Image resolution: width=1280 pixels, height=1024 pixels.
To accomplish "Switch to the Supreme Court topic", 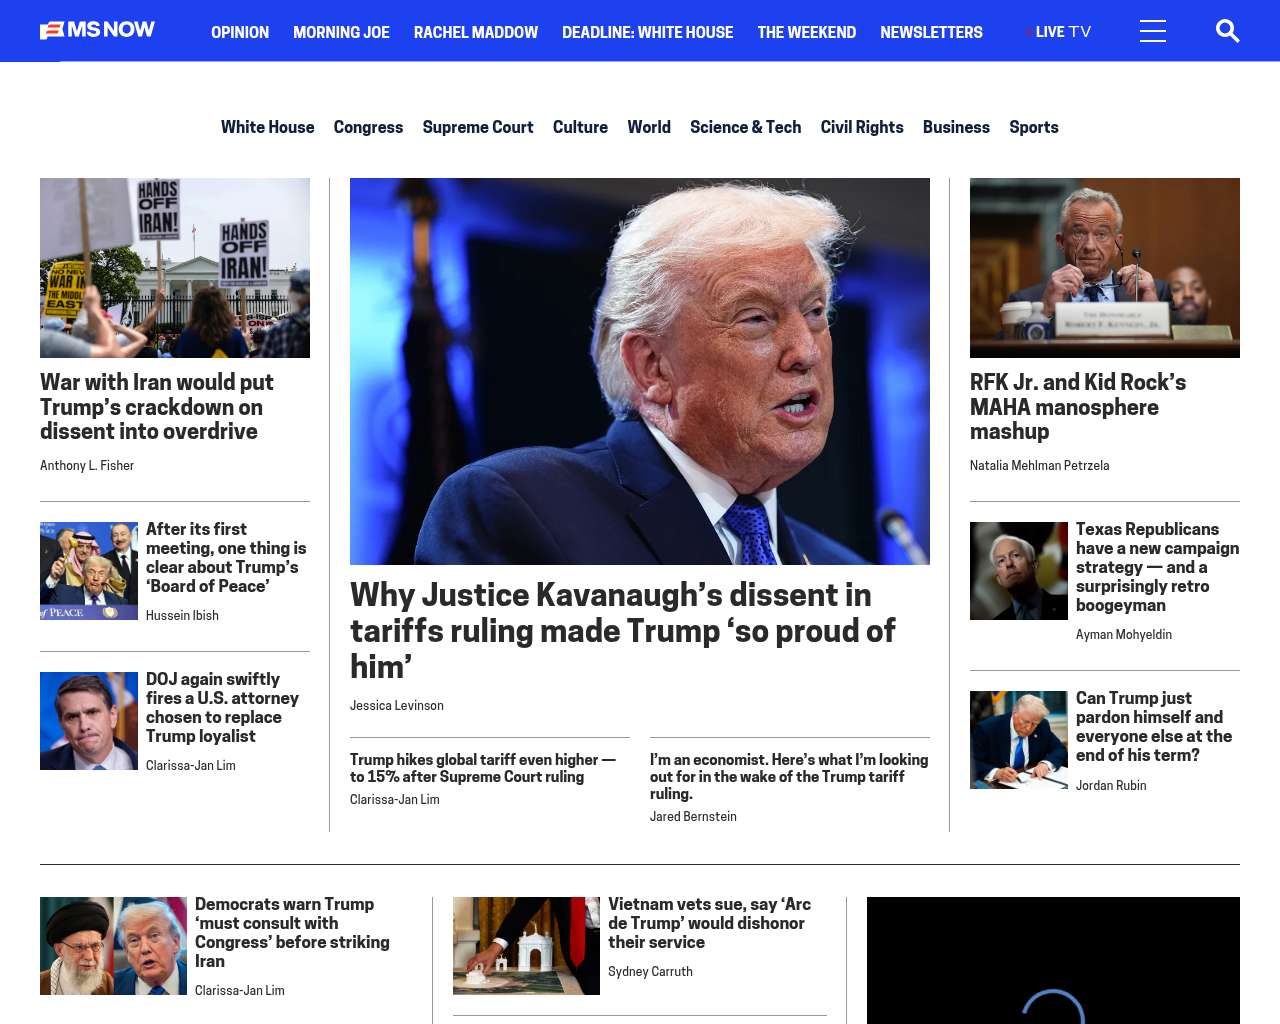I will pyautogui.click(x=477, y=127).
